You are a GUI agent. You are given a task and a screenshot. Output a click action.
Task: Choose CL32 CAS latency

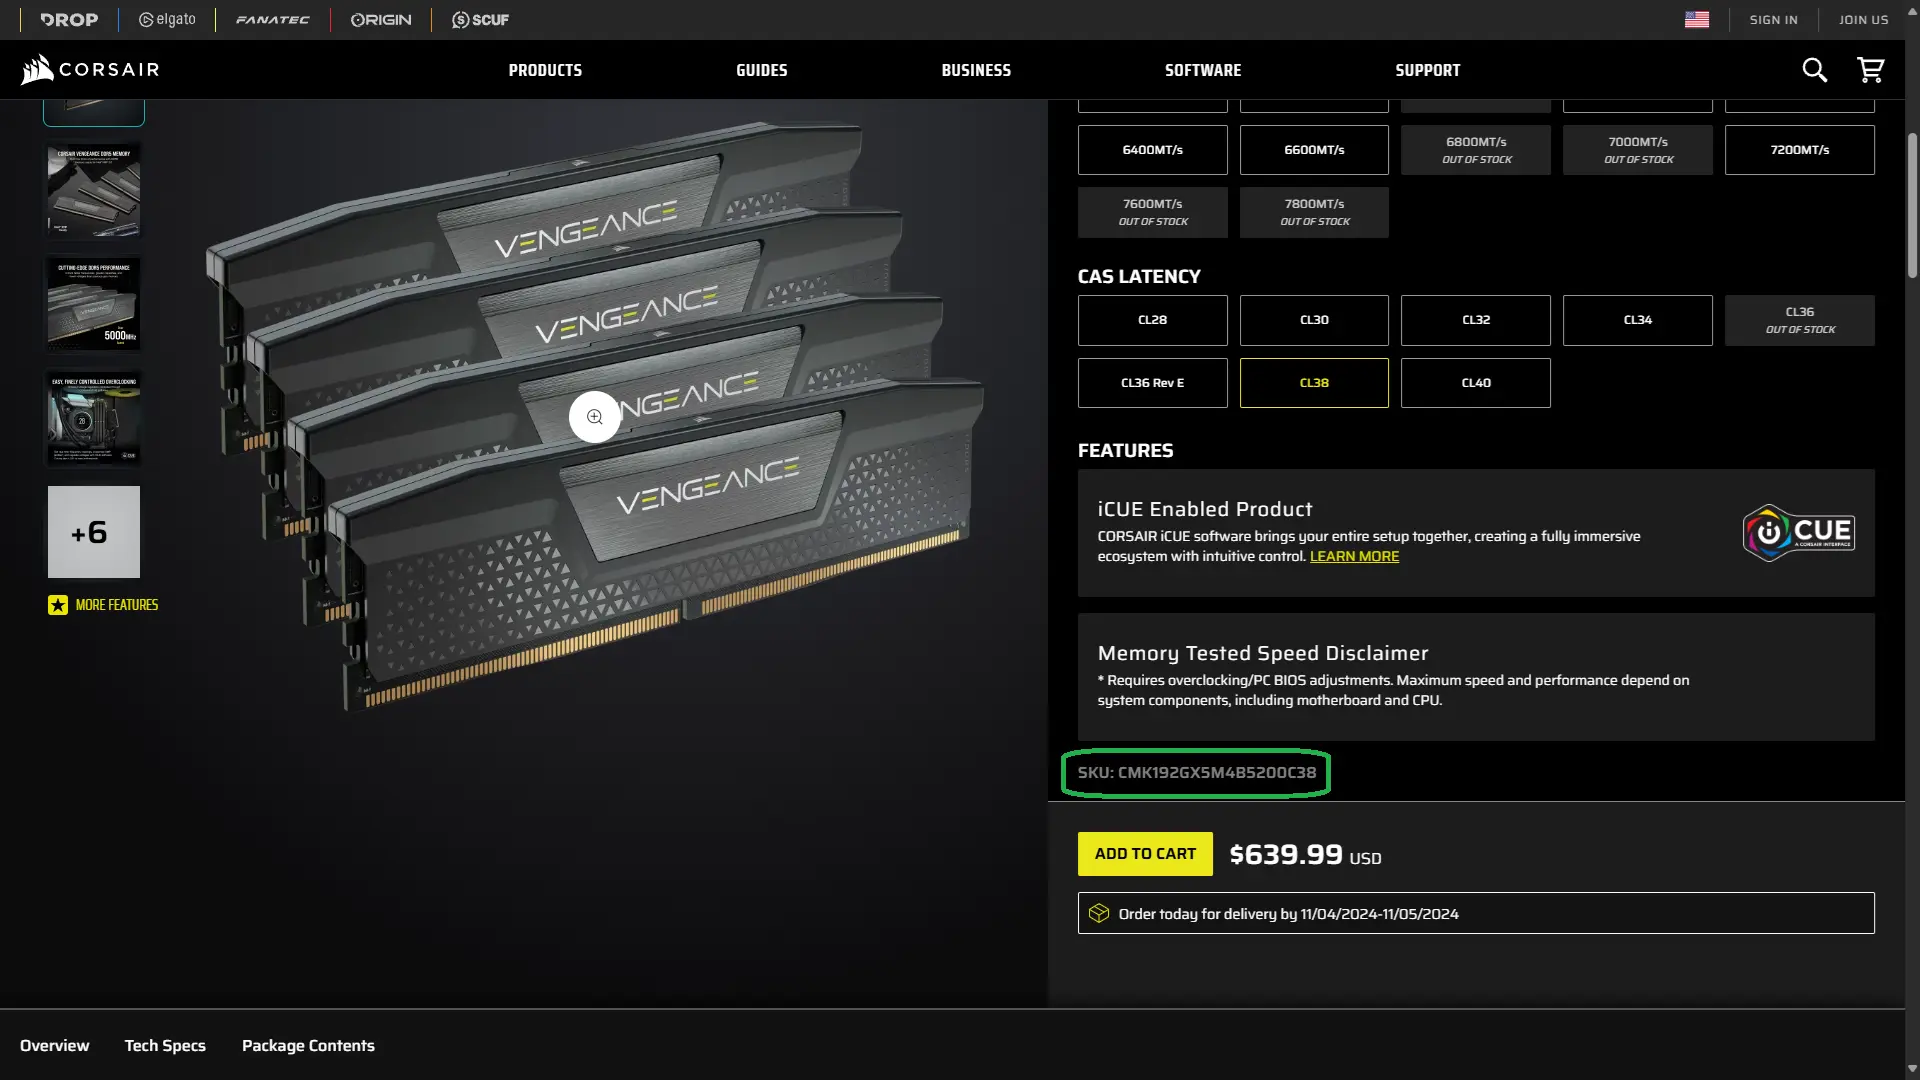pos(1476,320)
